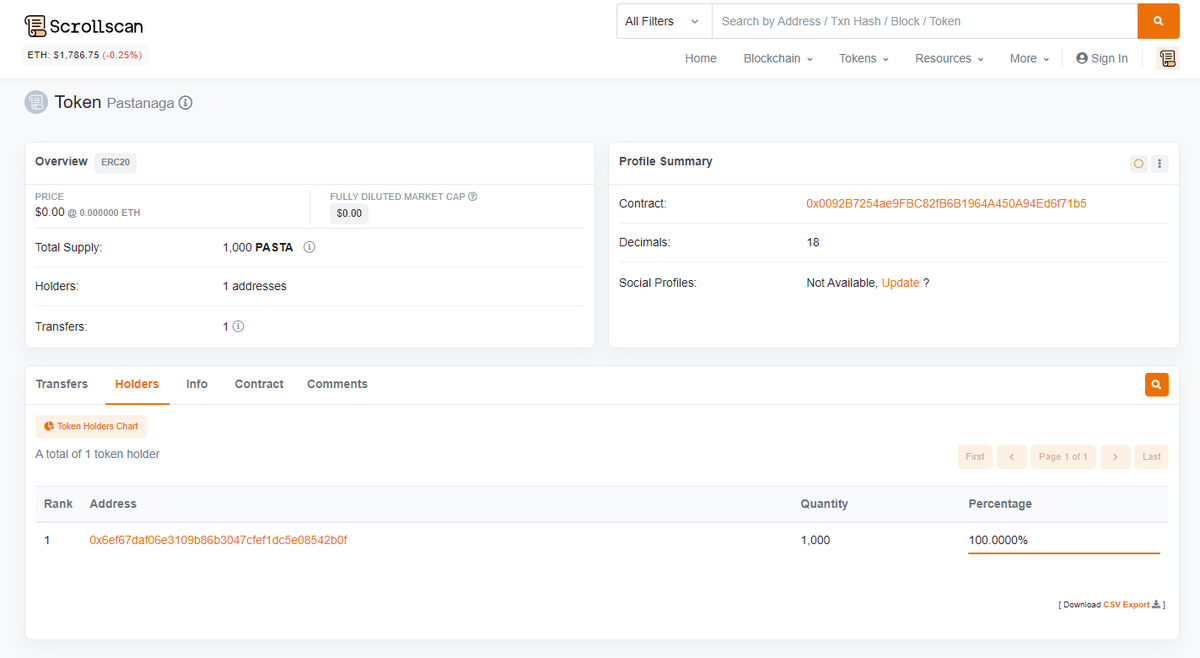Image resolution: width=1200 pixels, height=658 pixels.
Task: Click the Transfers count info icon
Action: pyautogui.click(x=238, y=326)
